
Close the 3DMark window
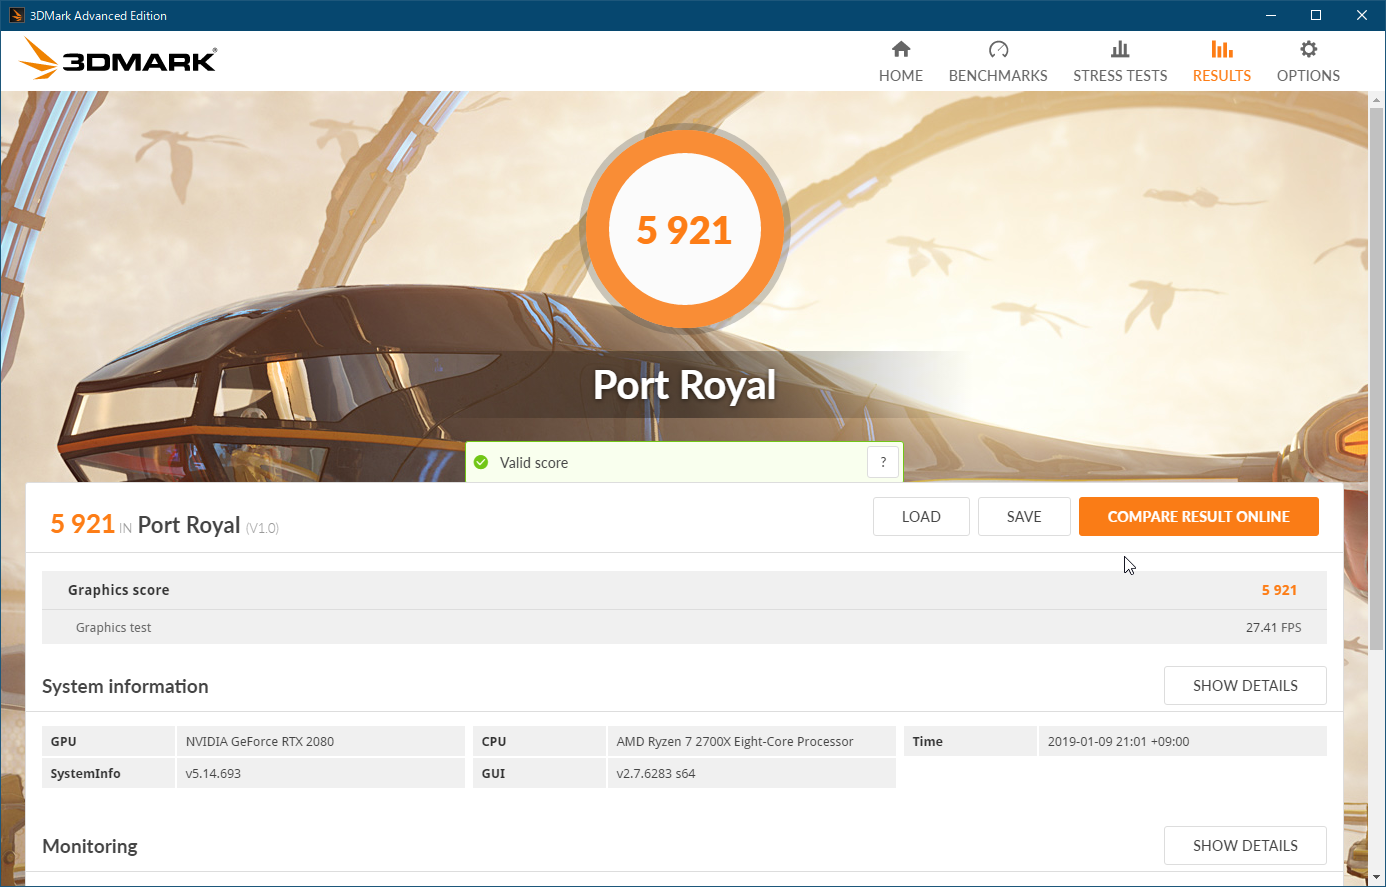pyautogui.click(x=1362, y=15)
